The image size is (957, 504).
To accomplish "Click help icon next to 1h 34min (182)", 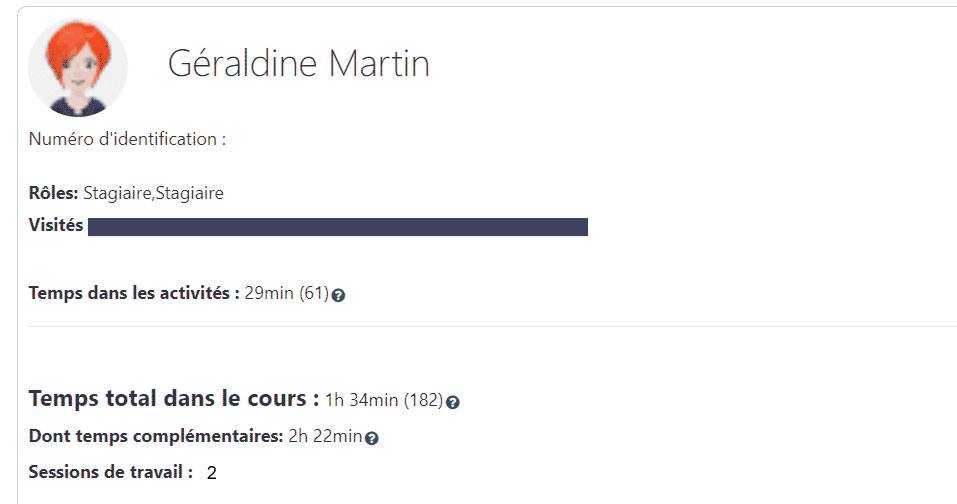I will (452, 402).
